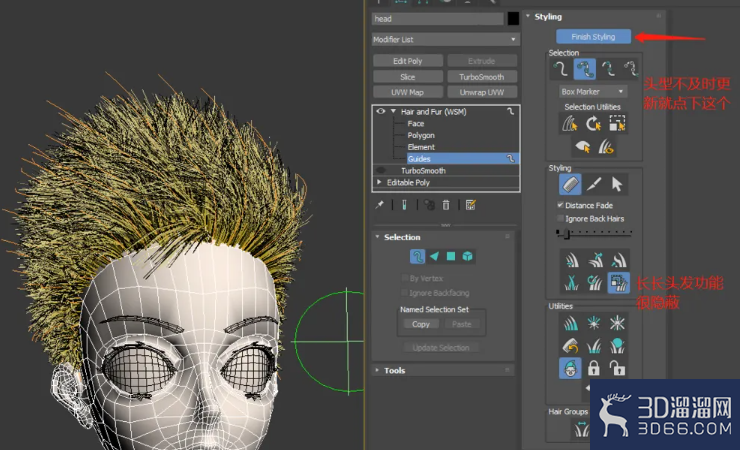Toggle the TurboSmooth stack entry visibility eye
Screen dimensions: 740x450
point(380,170)
